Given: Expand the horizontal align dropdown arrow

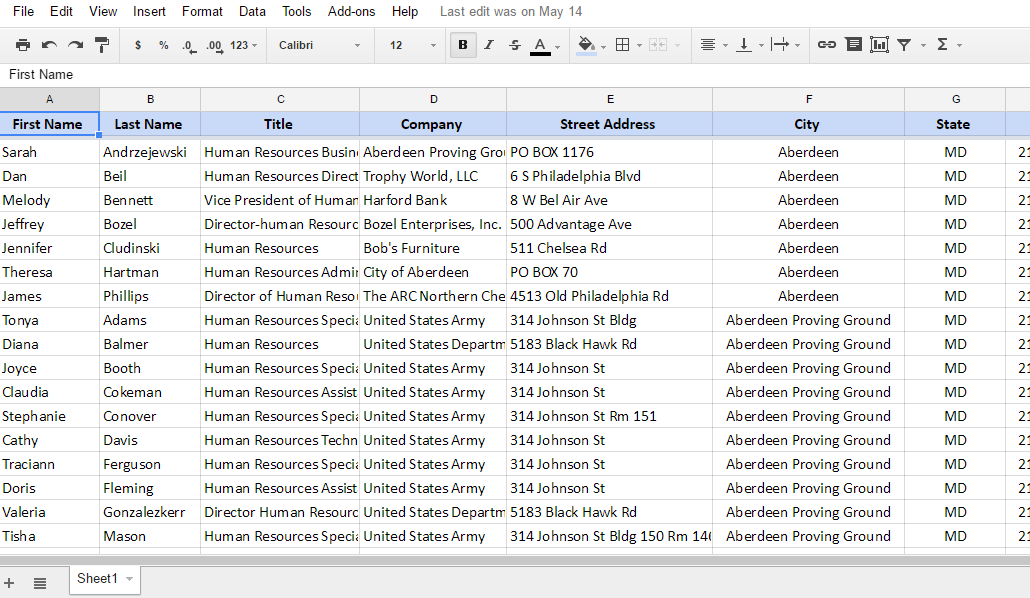Looking at the screenshot, I should click(725, 45).
